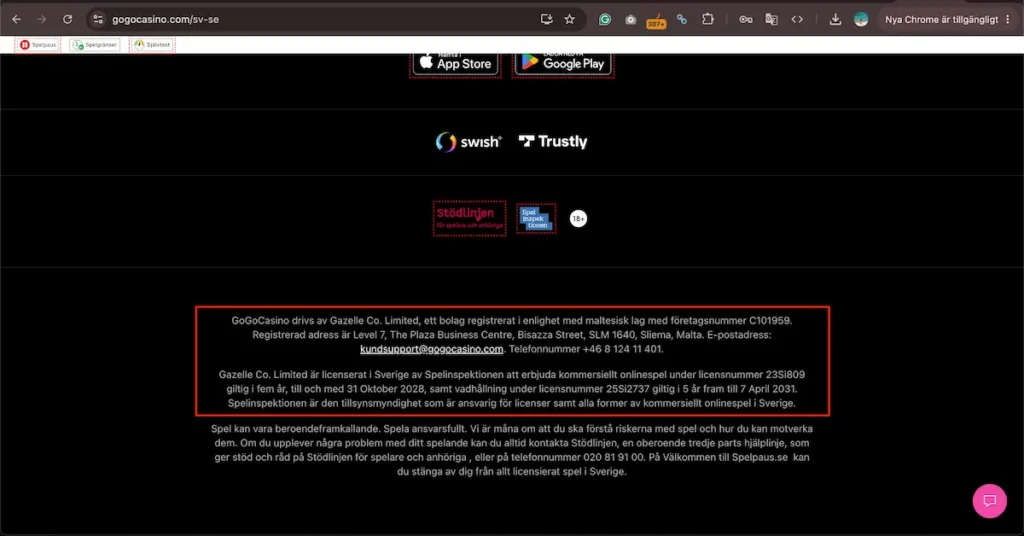Reload the gogocasino page
The width and height of the screenshot is (1024, 536).
(67, 20)
